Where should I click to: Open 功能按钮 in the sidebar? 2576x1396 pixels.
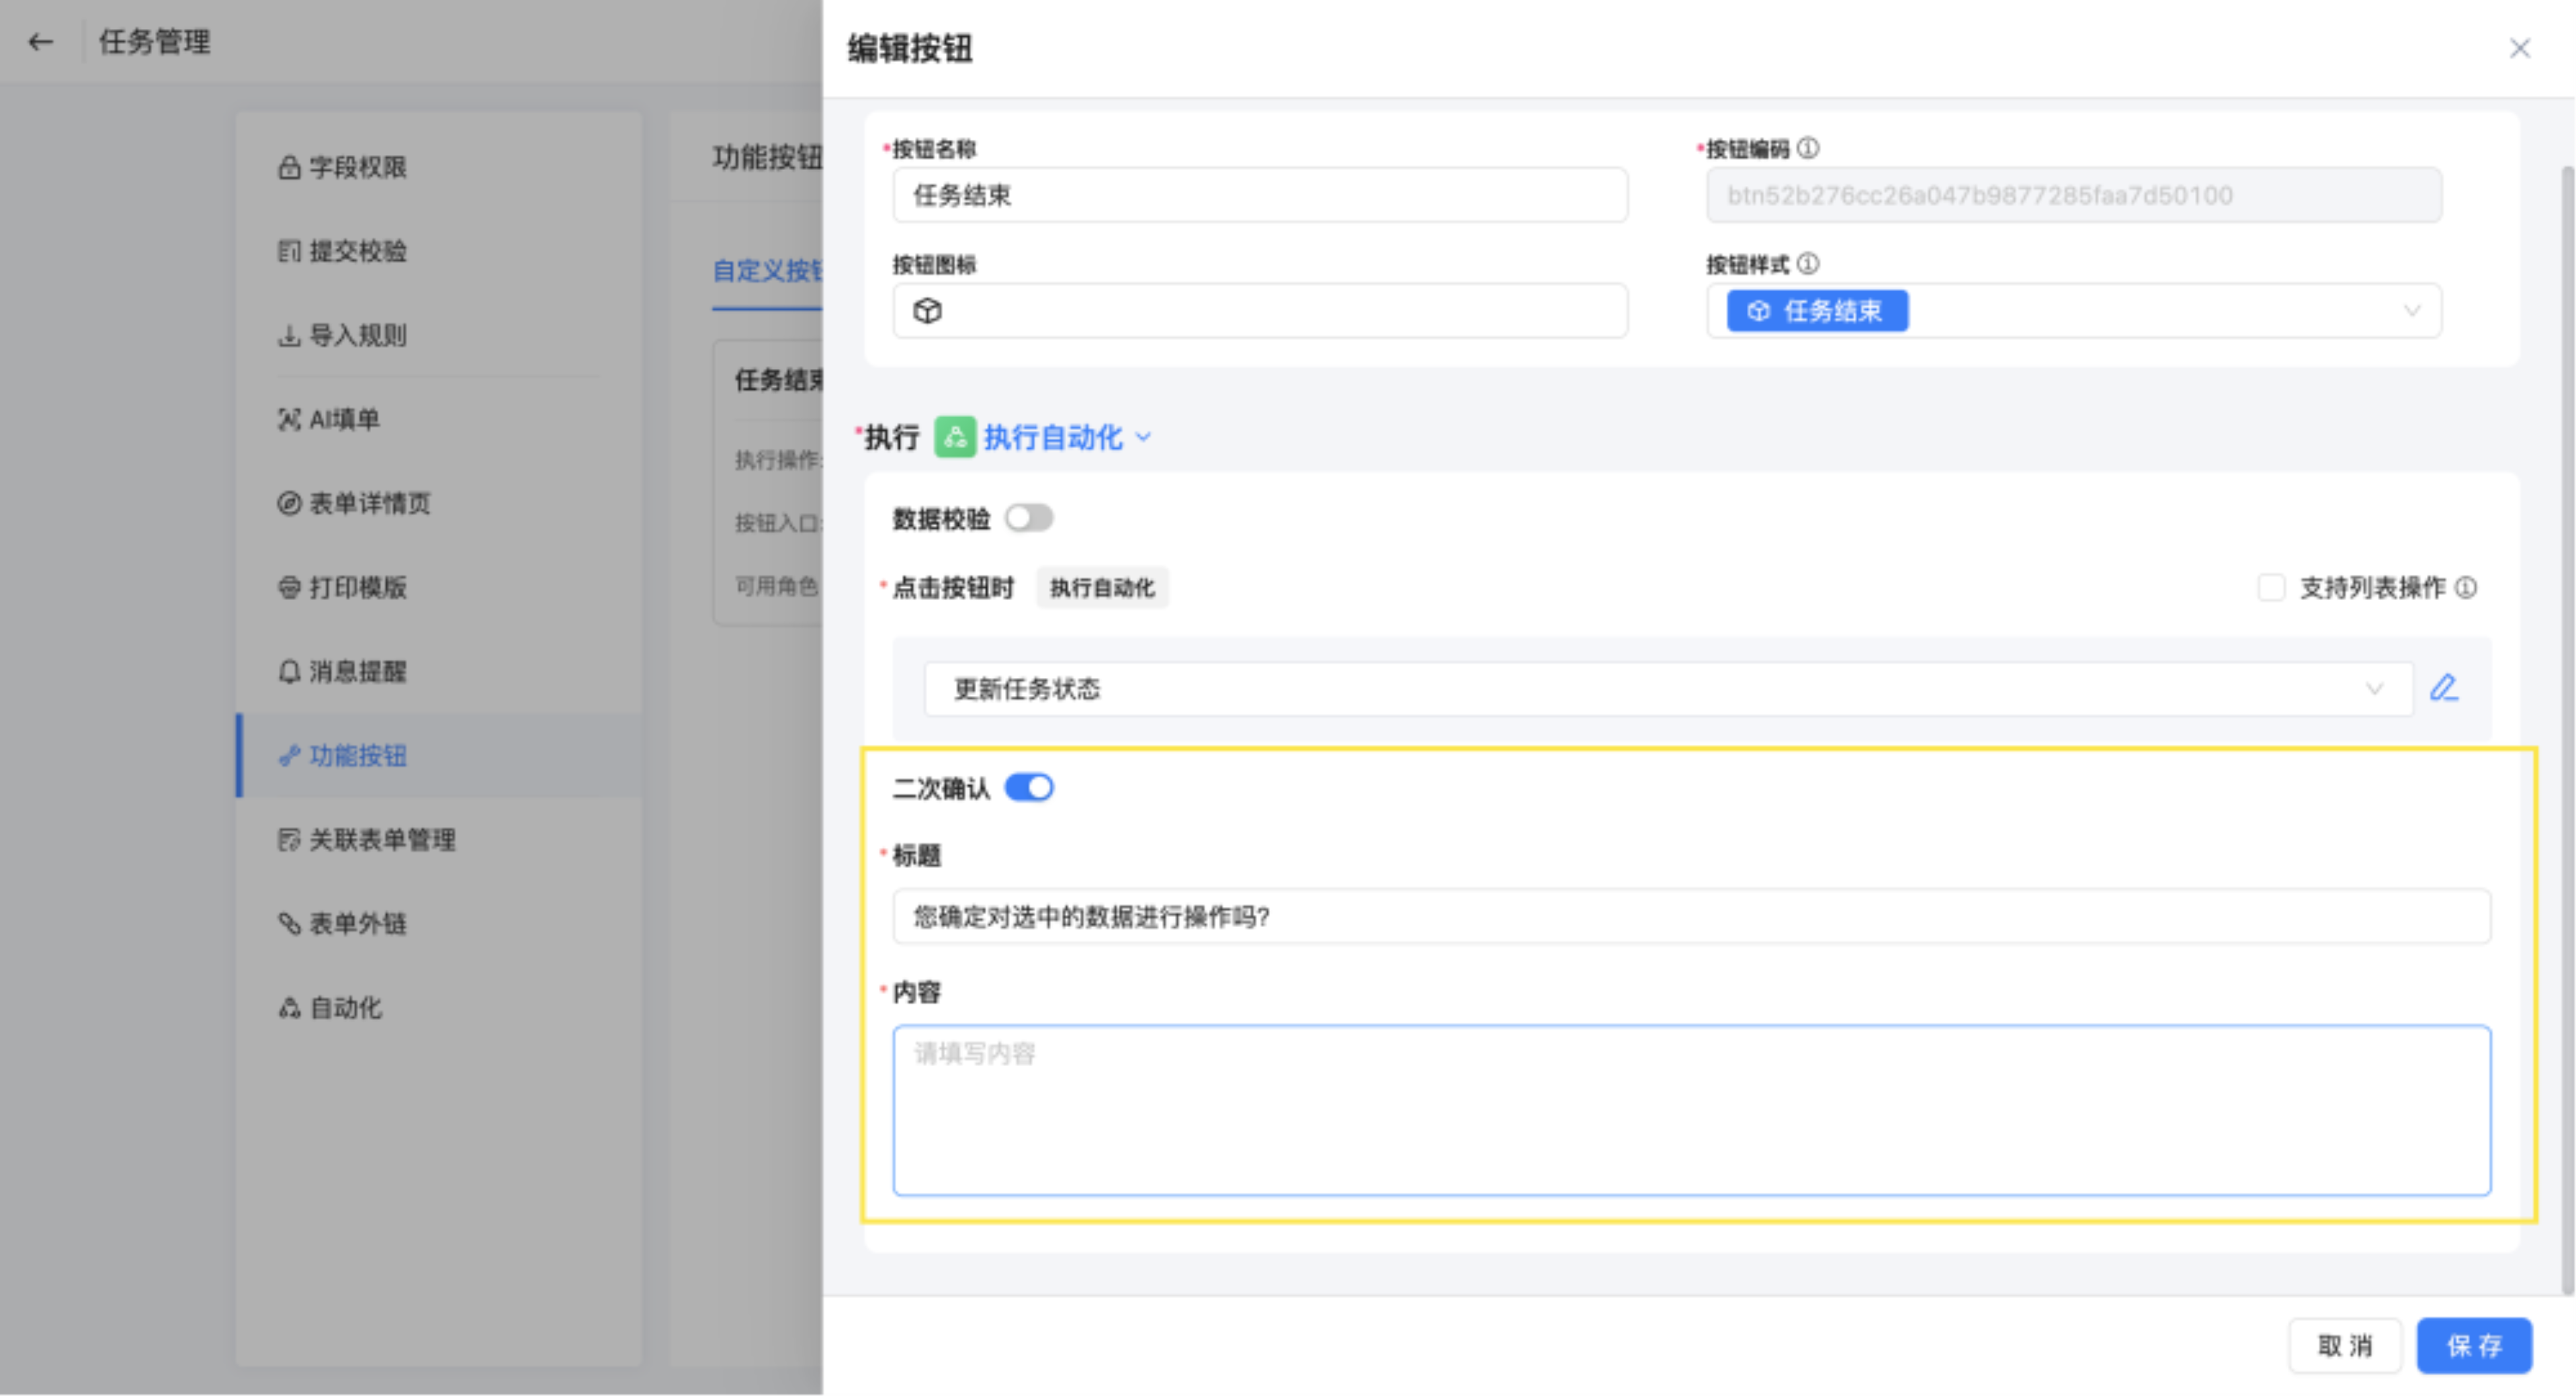[357, 756]
